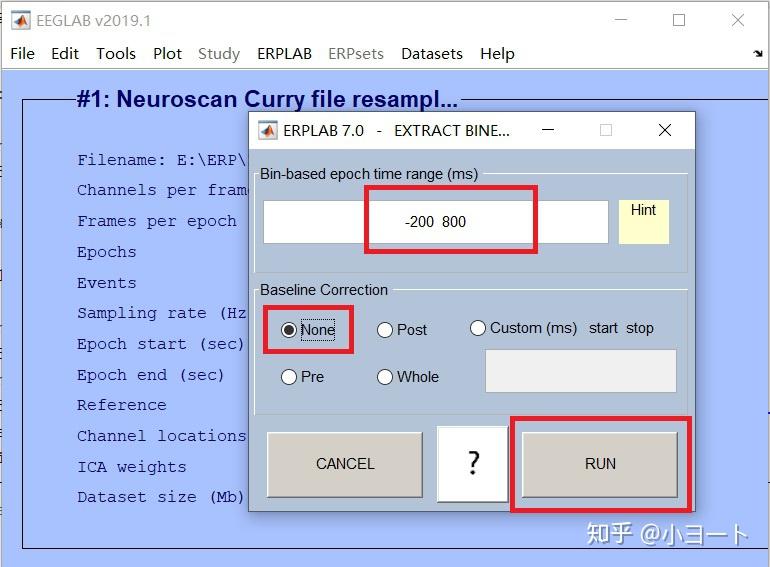Minimize the EEGLAB main window
770x567 pixels.
[621, 20]
